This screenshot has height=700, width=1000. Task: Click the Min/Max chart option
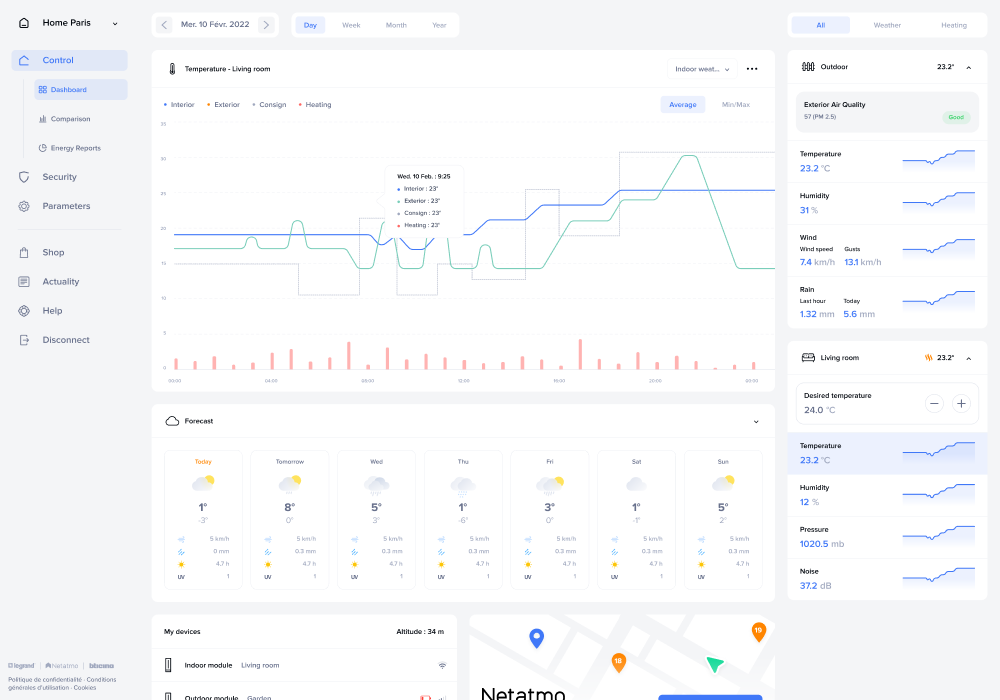tap(734, 103)
